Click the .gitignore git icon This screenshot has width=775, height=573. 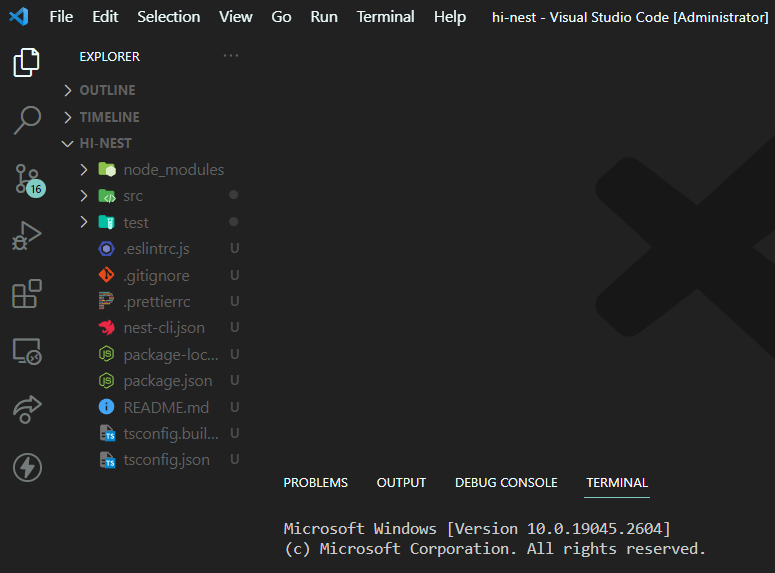(x=106, y=275)
